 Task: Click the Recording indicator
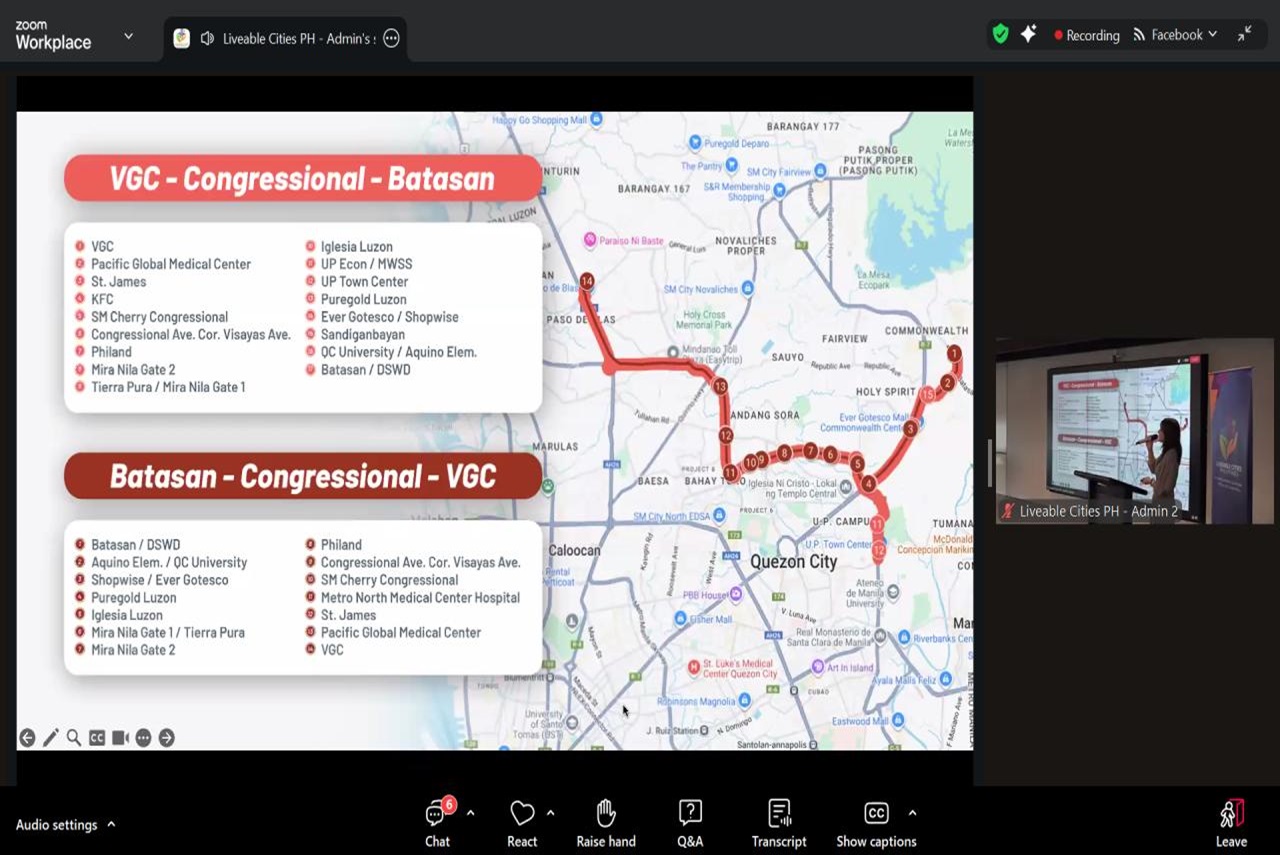pos(1086,35)
